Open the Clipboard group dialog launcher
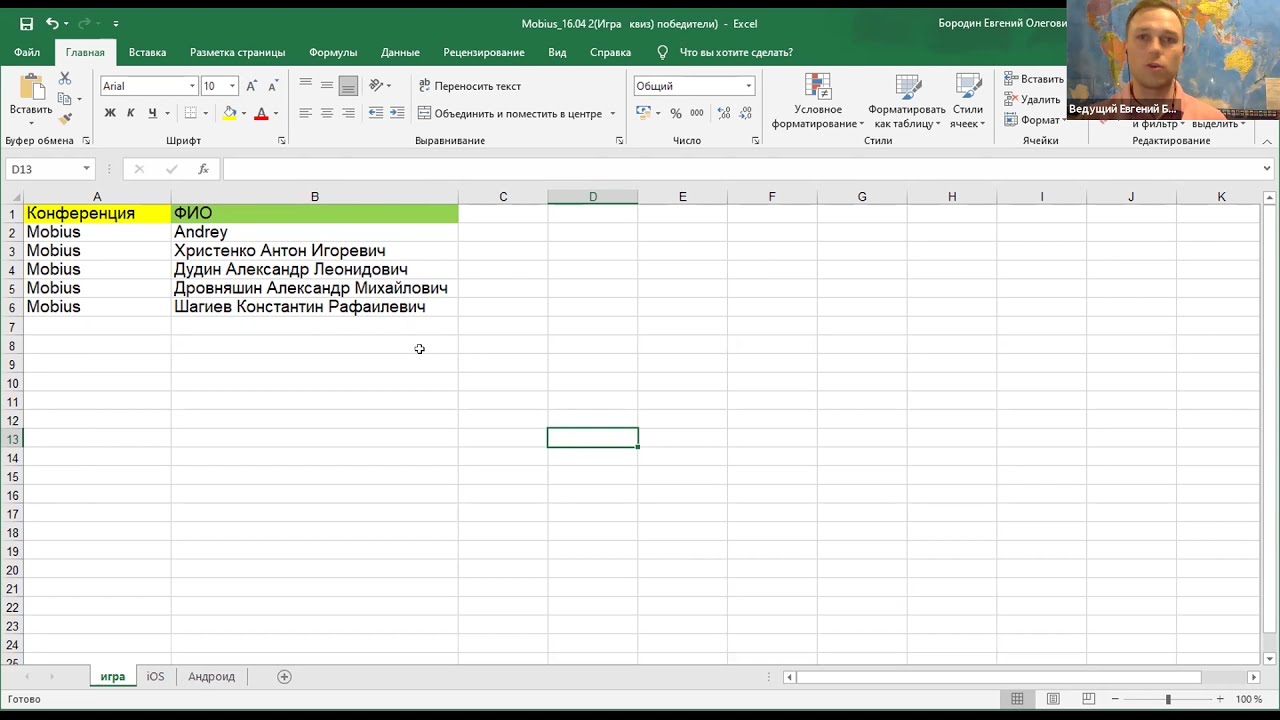This screenshot has width=1280, height=720. pos(86,141)
